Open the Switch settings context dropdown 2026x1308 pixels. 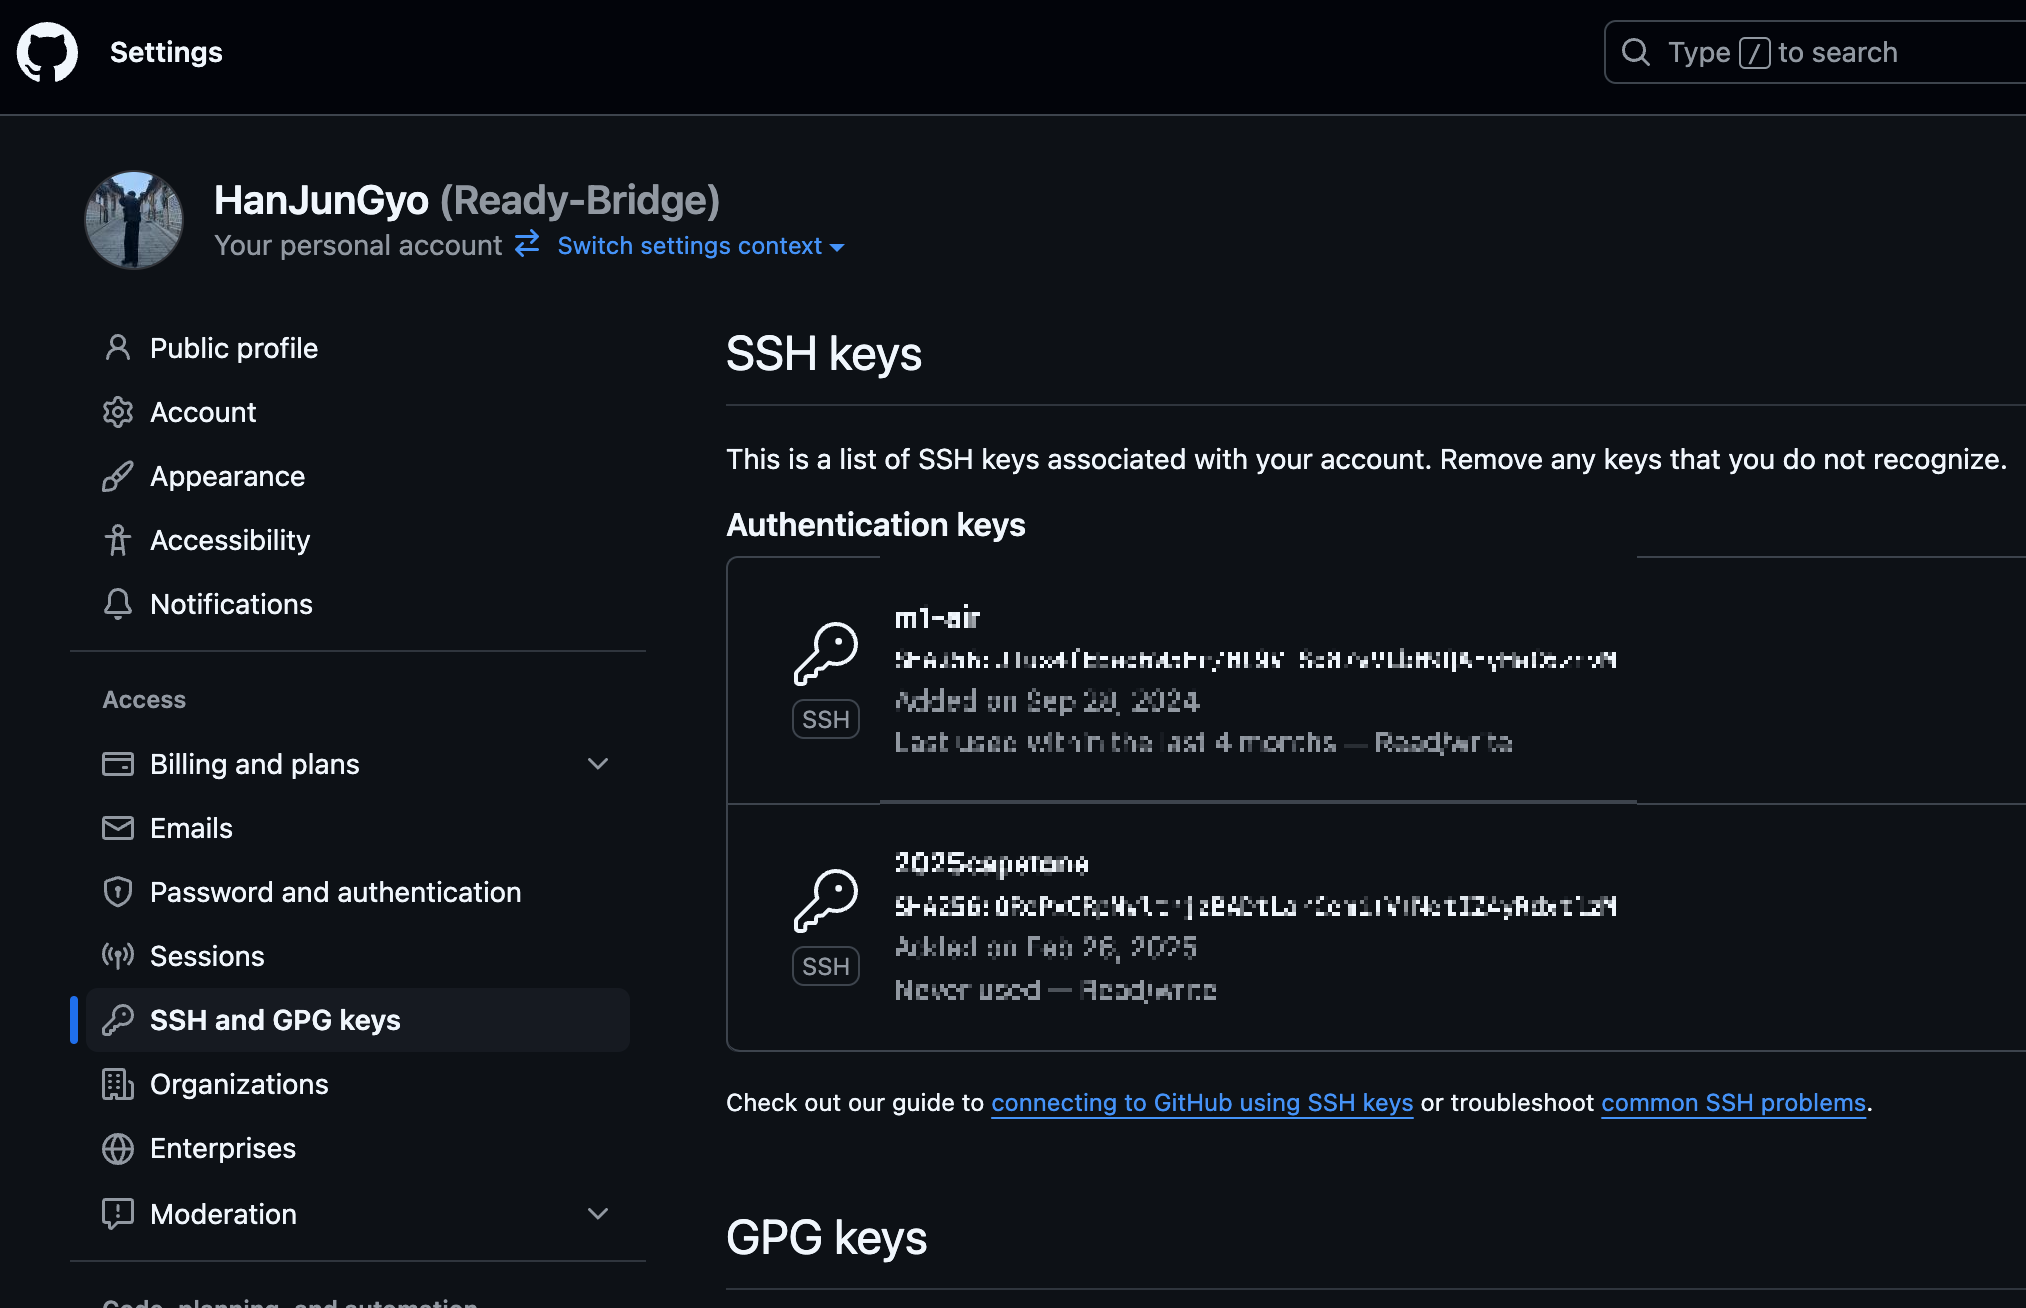pyautogui.click(x=700, y=246)
